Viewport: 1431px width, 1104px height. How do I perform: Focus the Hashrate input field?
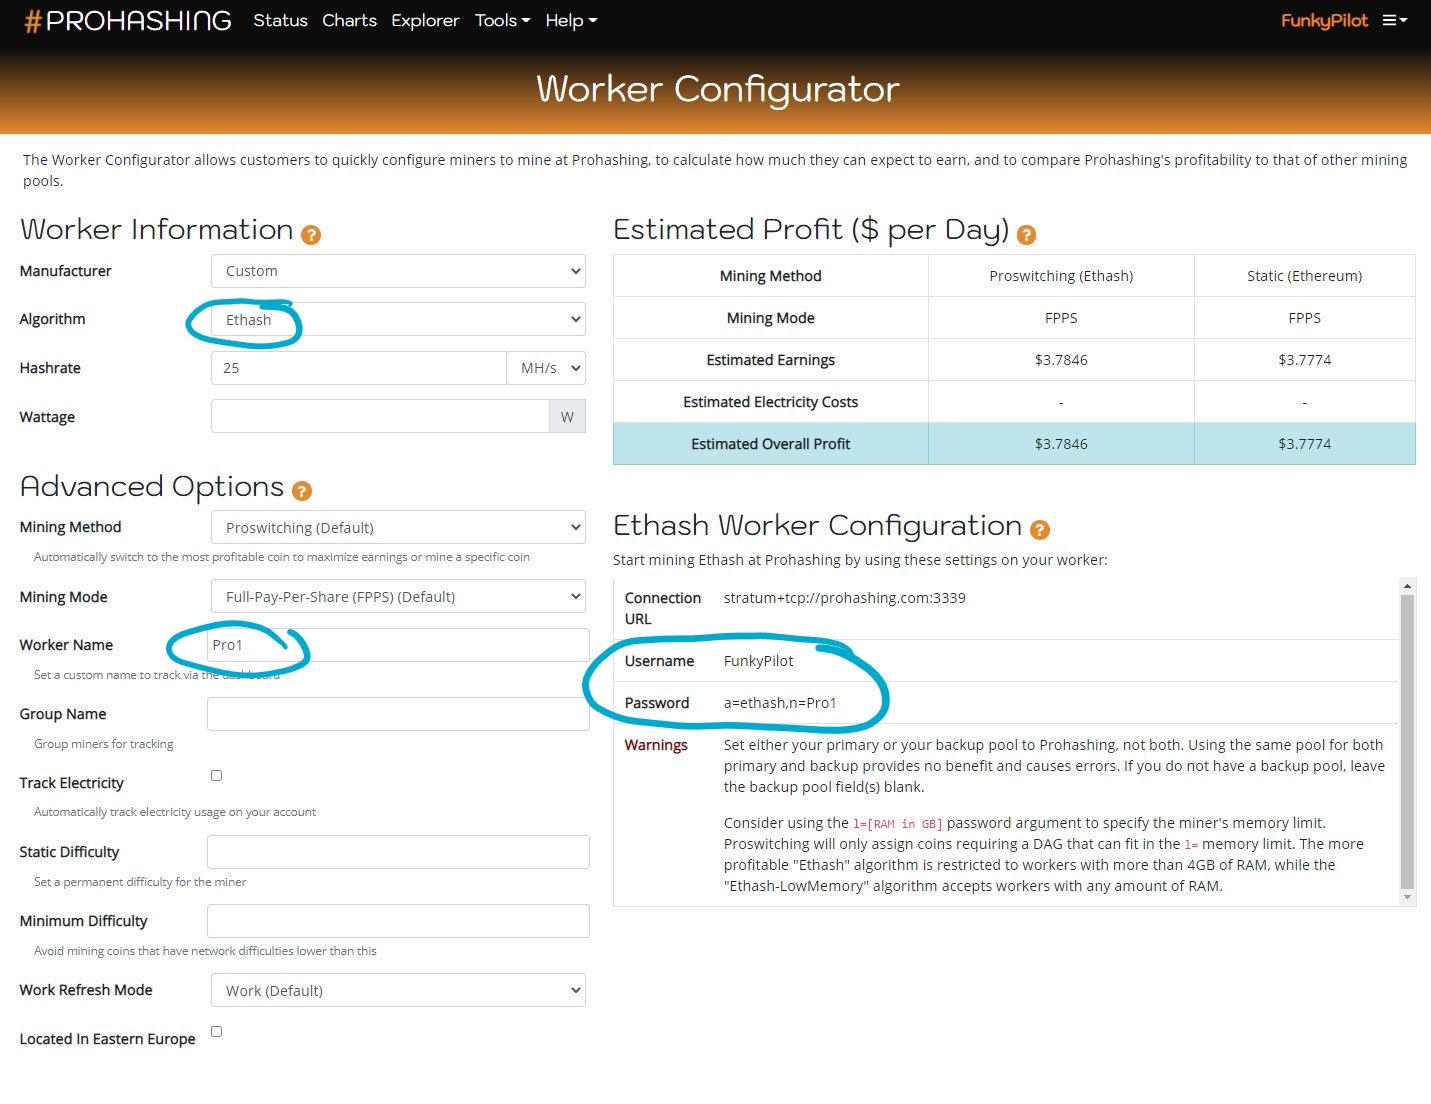point(359,368)
